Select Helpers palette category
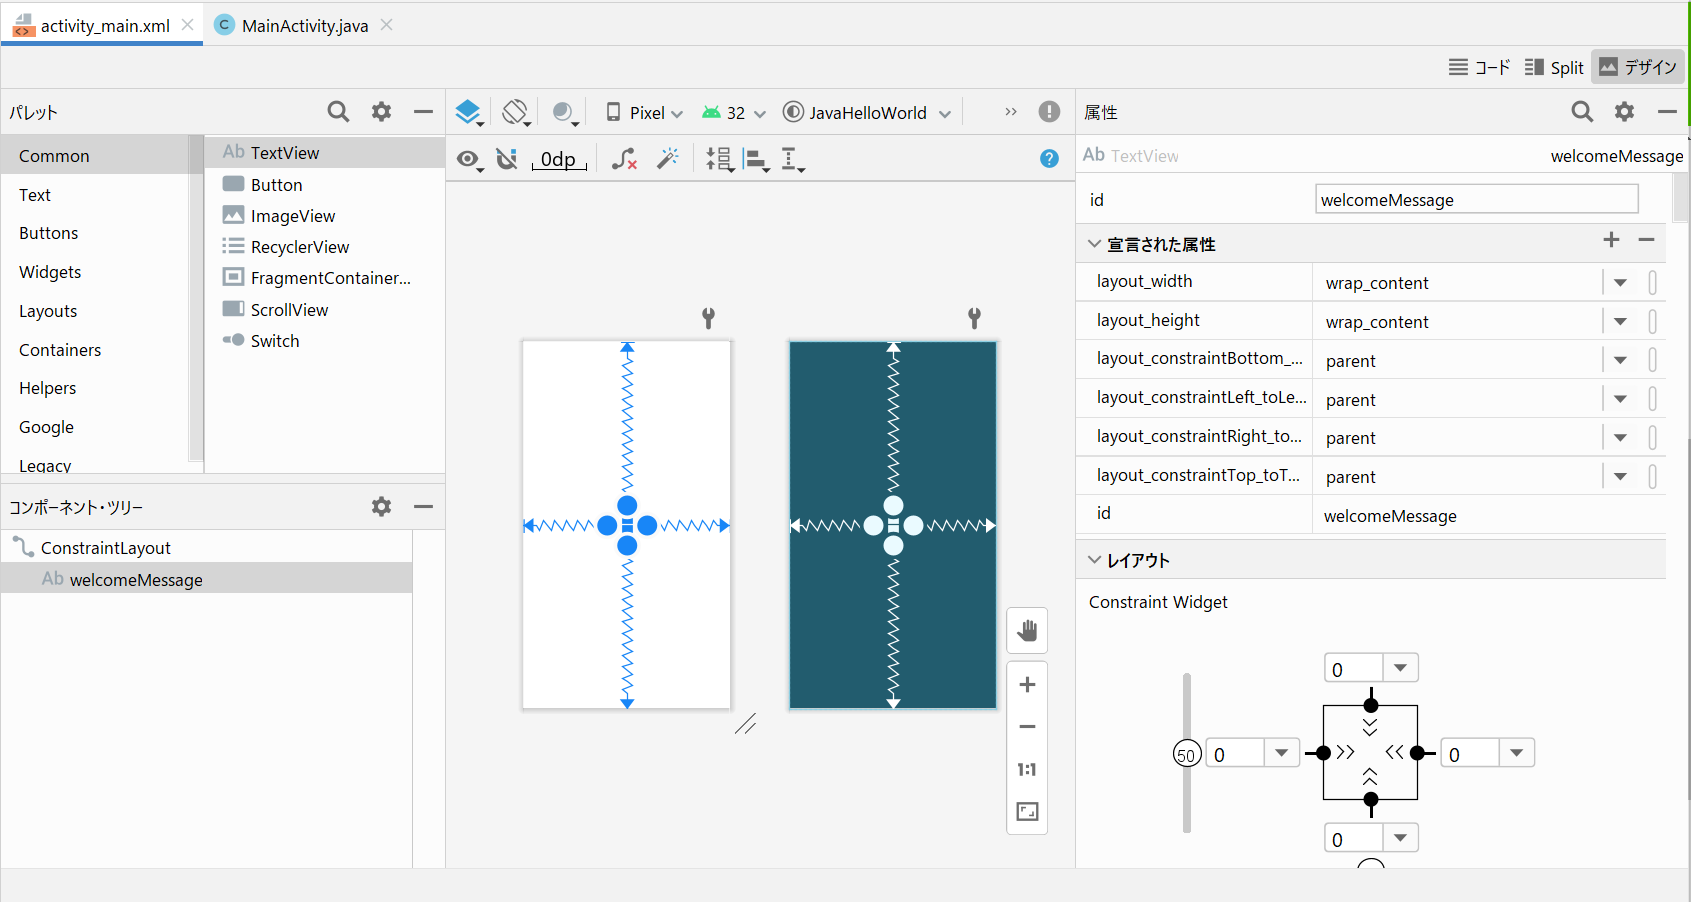Viewport: 1691px width, 902px height. click(x=95, y=388)
